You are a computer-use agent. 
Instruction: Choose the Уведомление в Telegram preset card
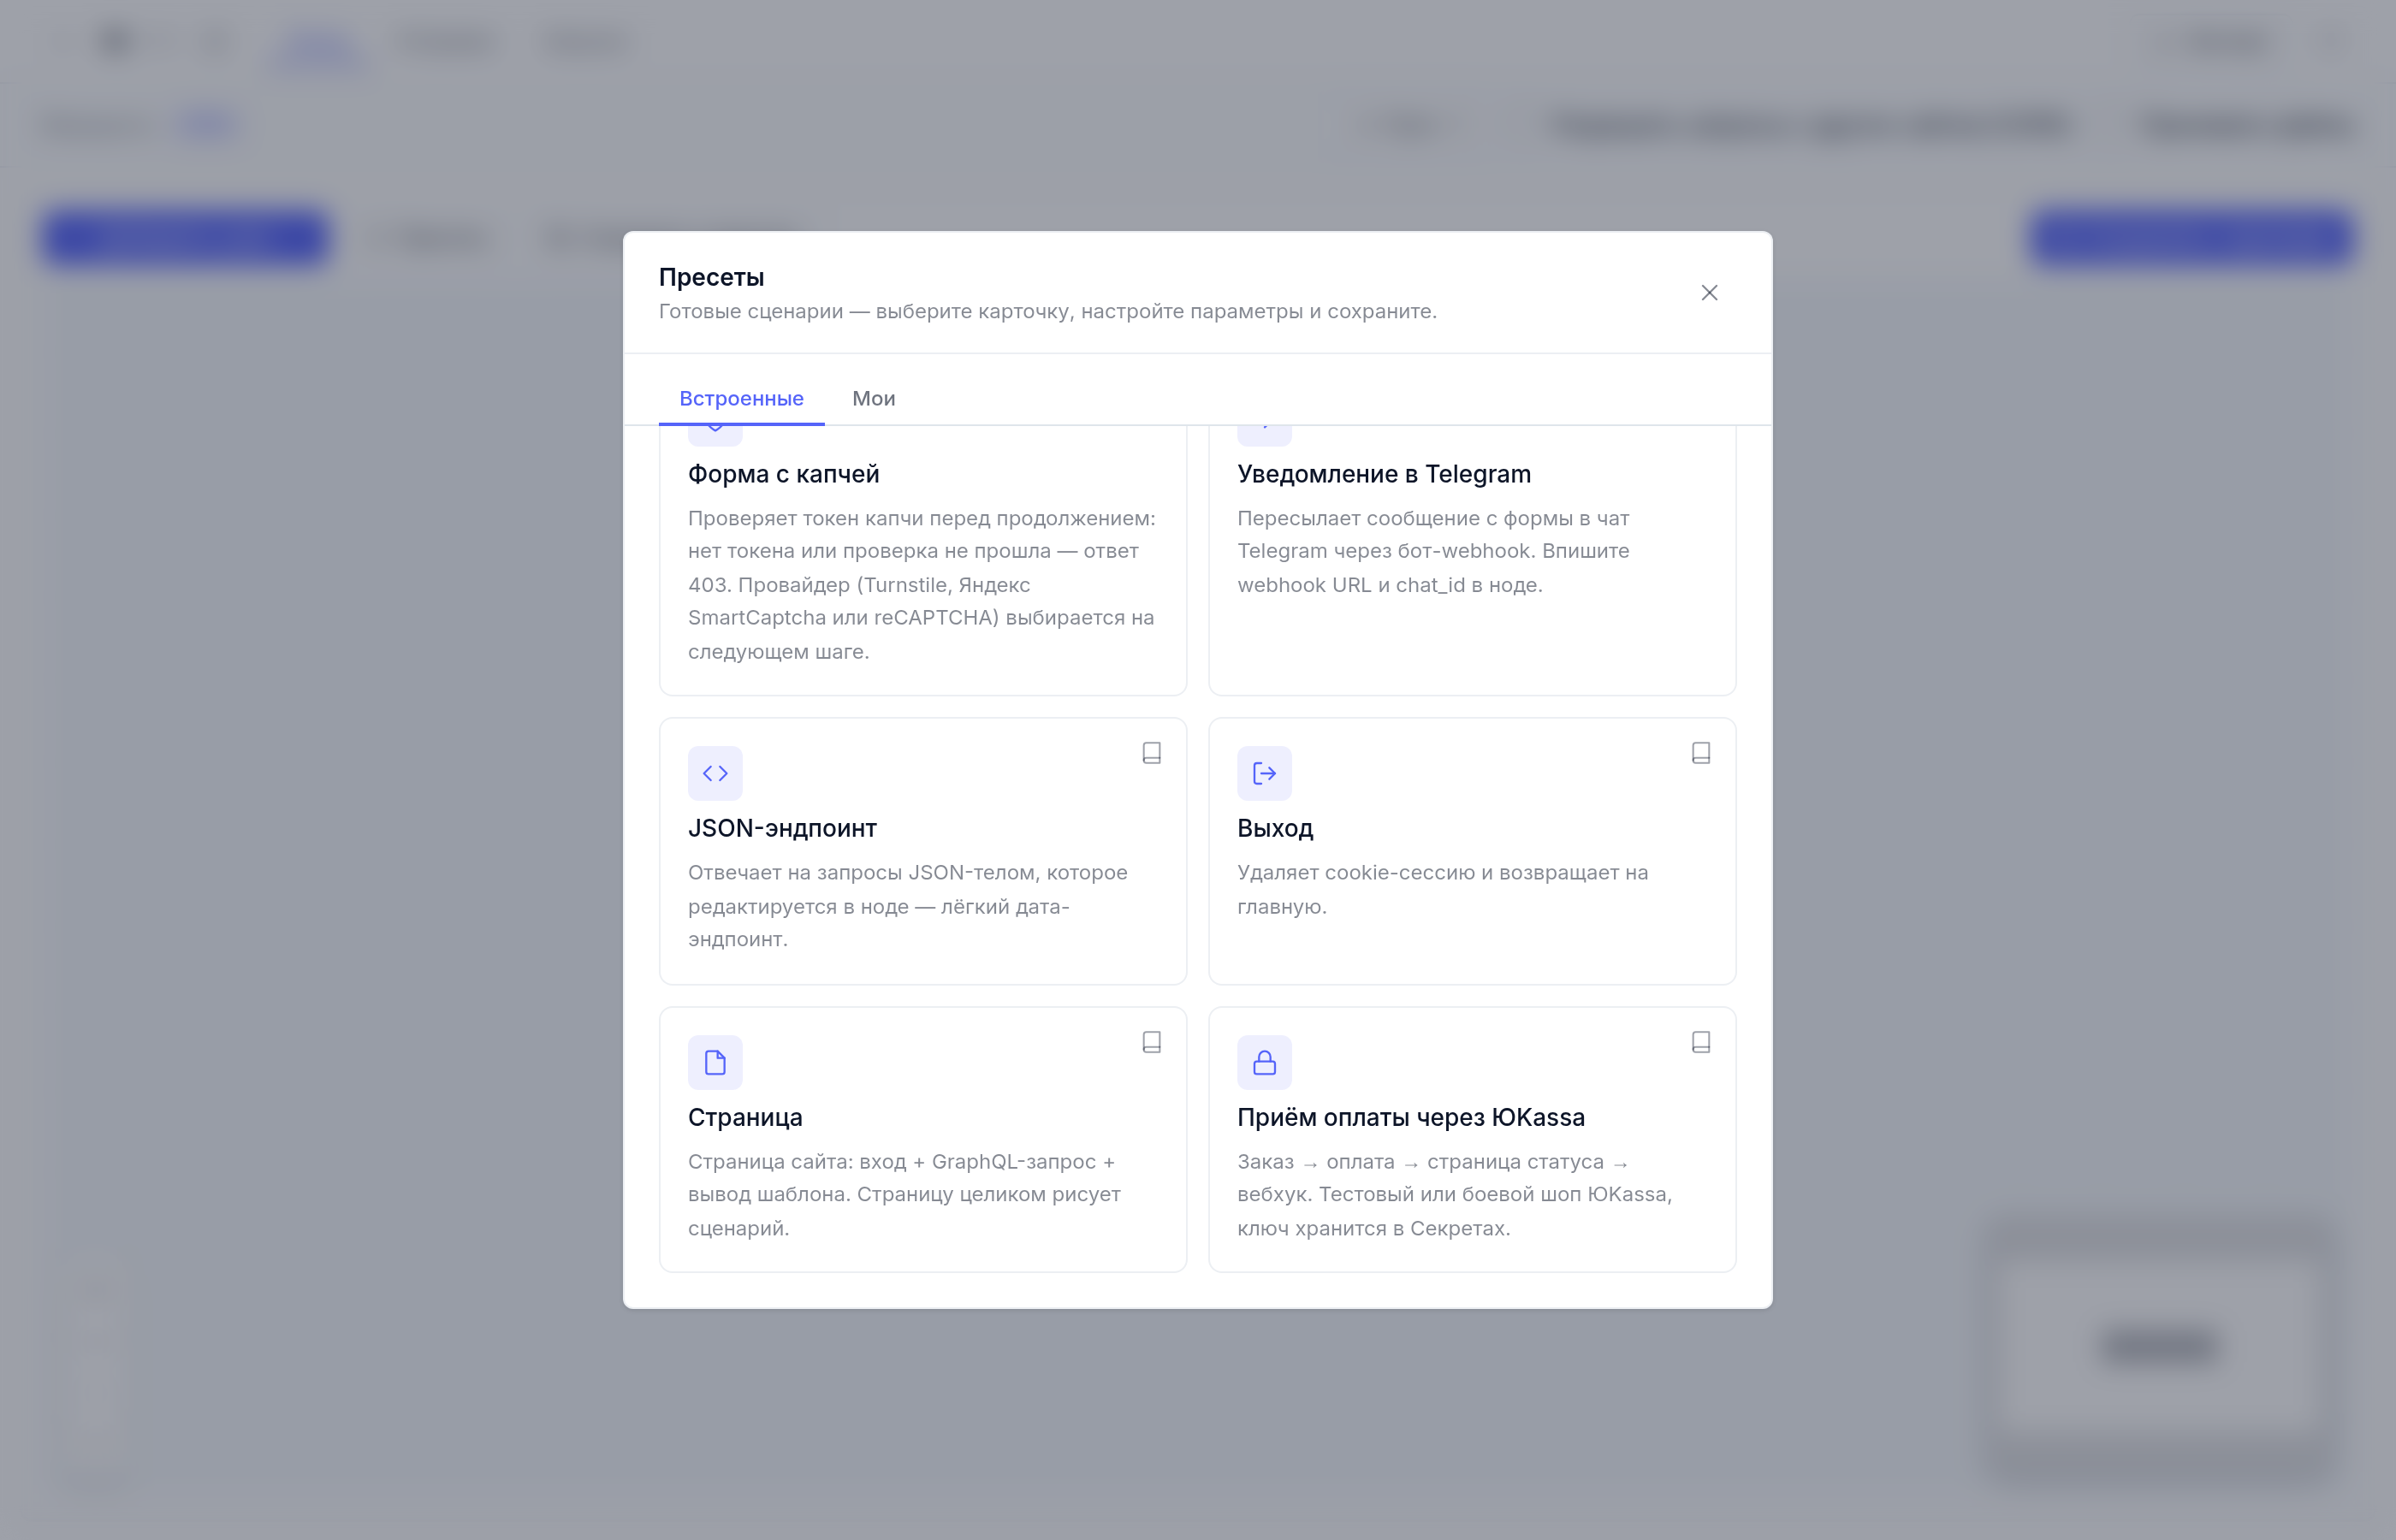1472,560
